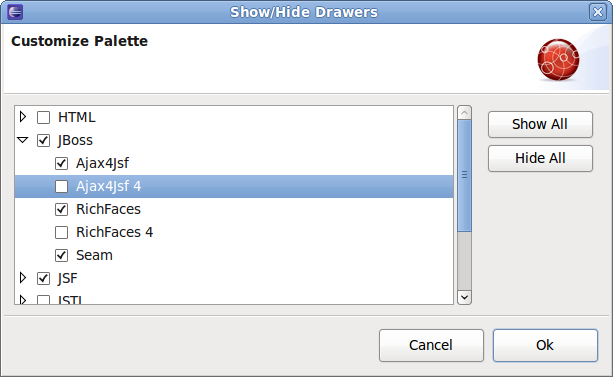This screenshot has width=613, height=377.
Task: Select the Seam tree item
Action: pyautogui.click(x=94, y=255)
